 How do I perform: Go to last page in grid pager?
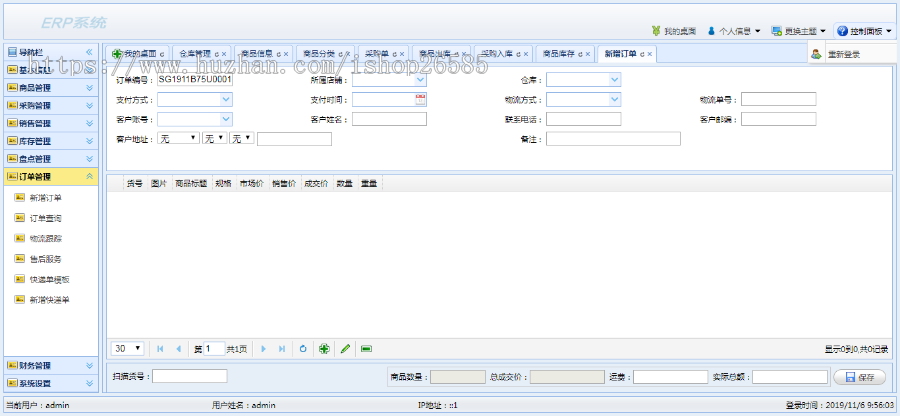click(282, 349)
